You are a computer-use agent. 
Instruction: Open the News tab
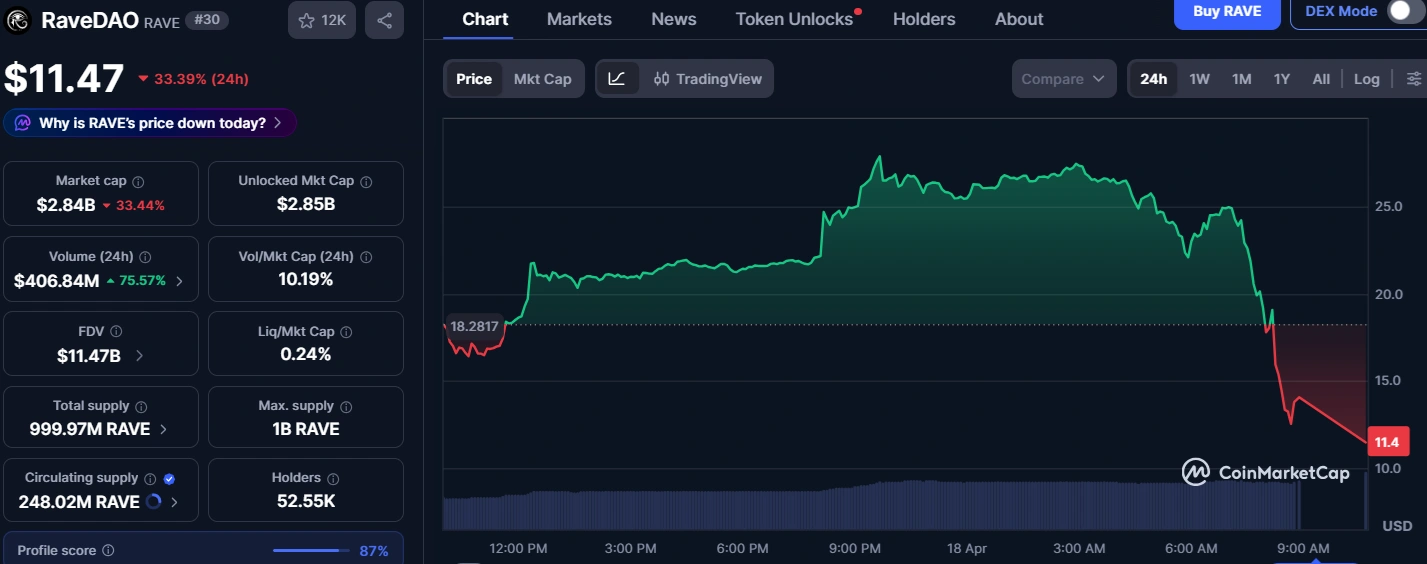coord(674,19)
